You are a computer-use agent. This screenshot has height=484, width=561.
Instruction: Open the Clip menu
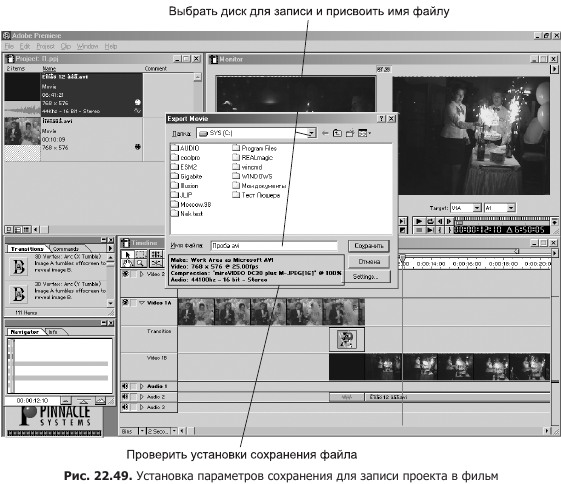(x=66, y=47)
